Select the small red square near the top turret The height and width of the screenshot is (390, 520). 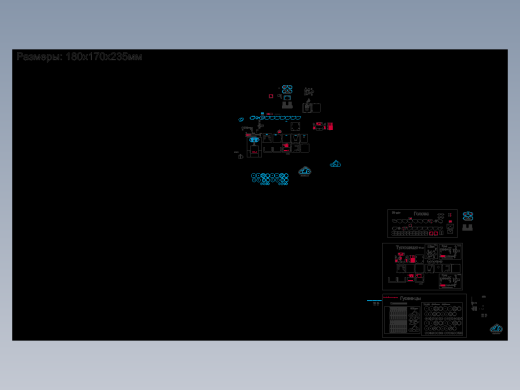click(271, 96)
